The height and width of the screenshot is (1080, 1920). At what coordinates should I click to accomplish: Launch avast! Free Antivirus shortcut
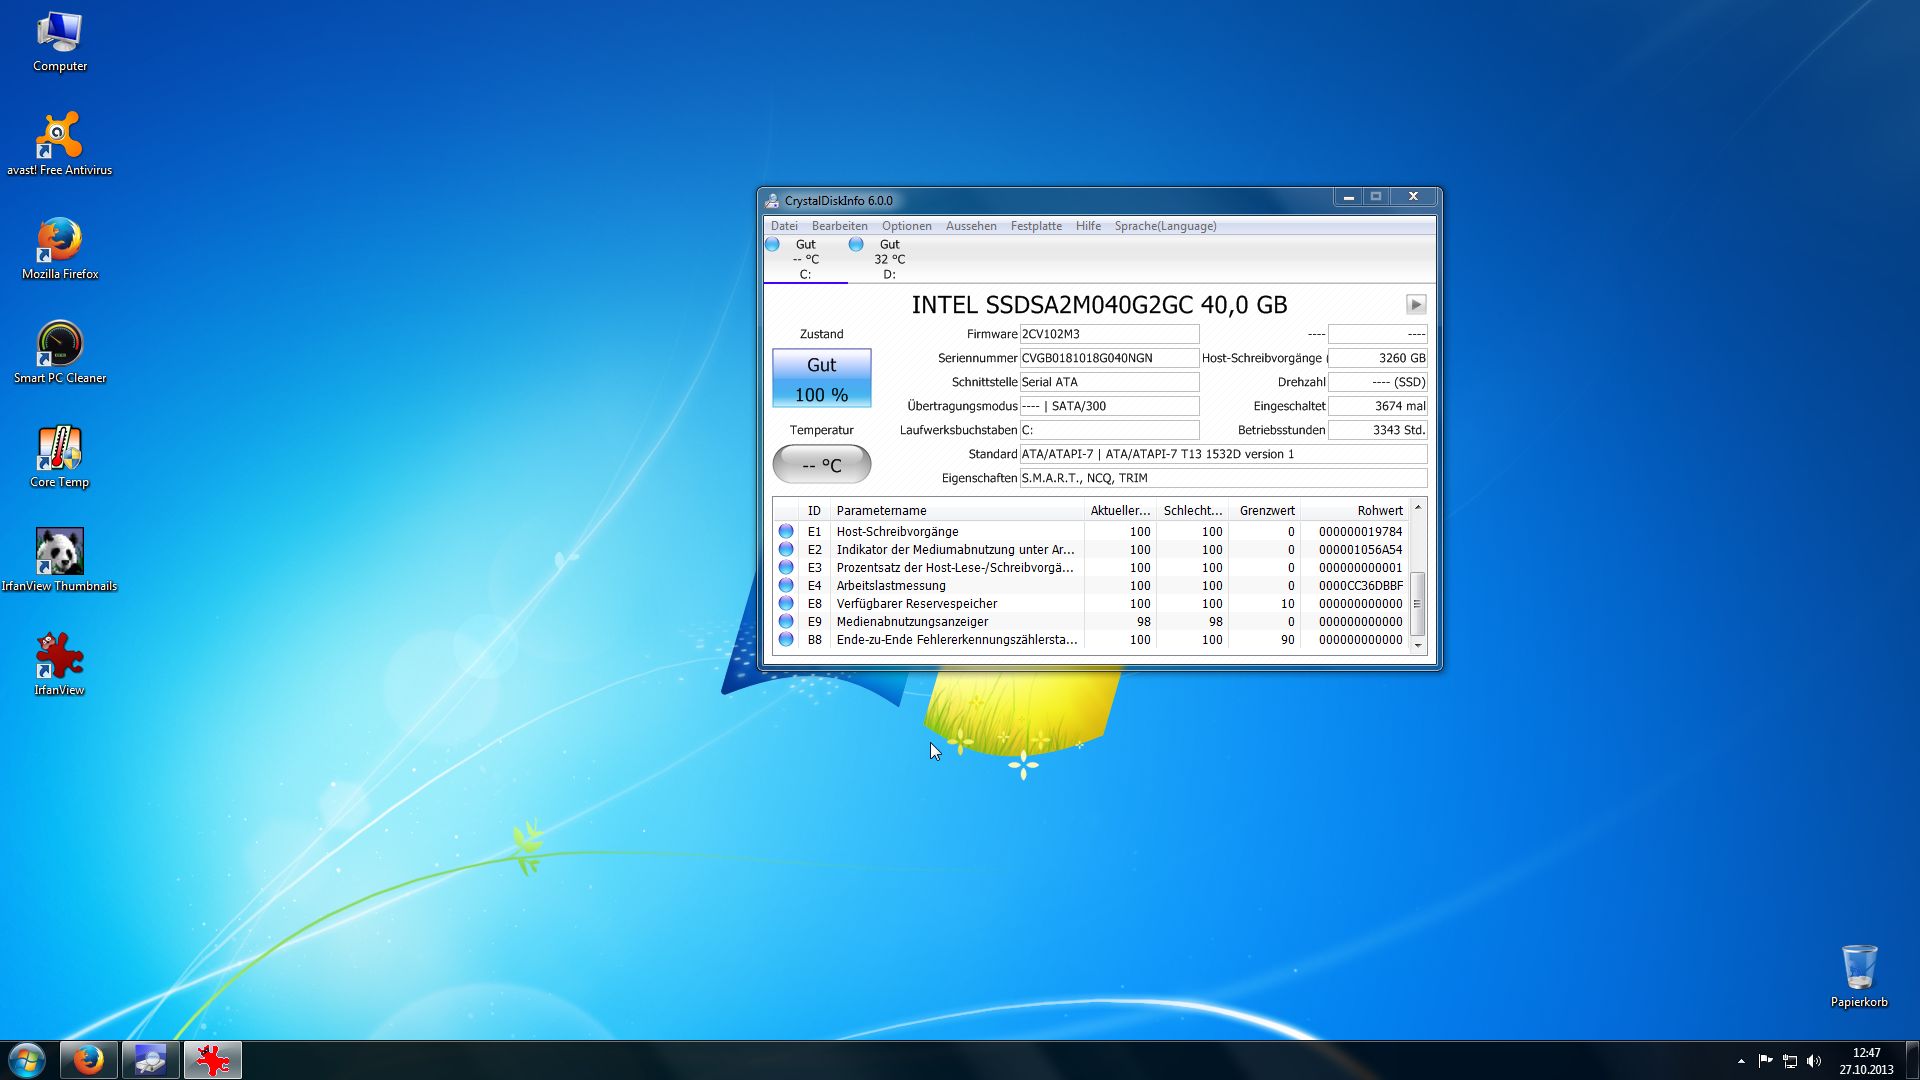[60, 144]
